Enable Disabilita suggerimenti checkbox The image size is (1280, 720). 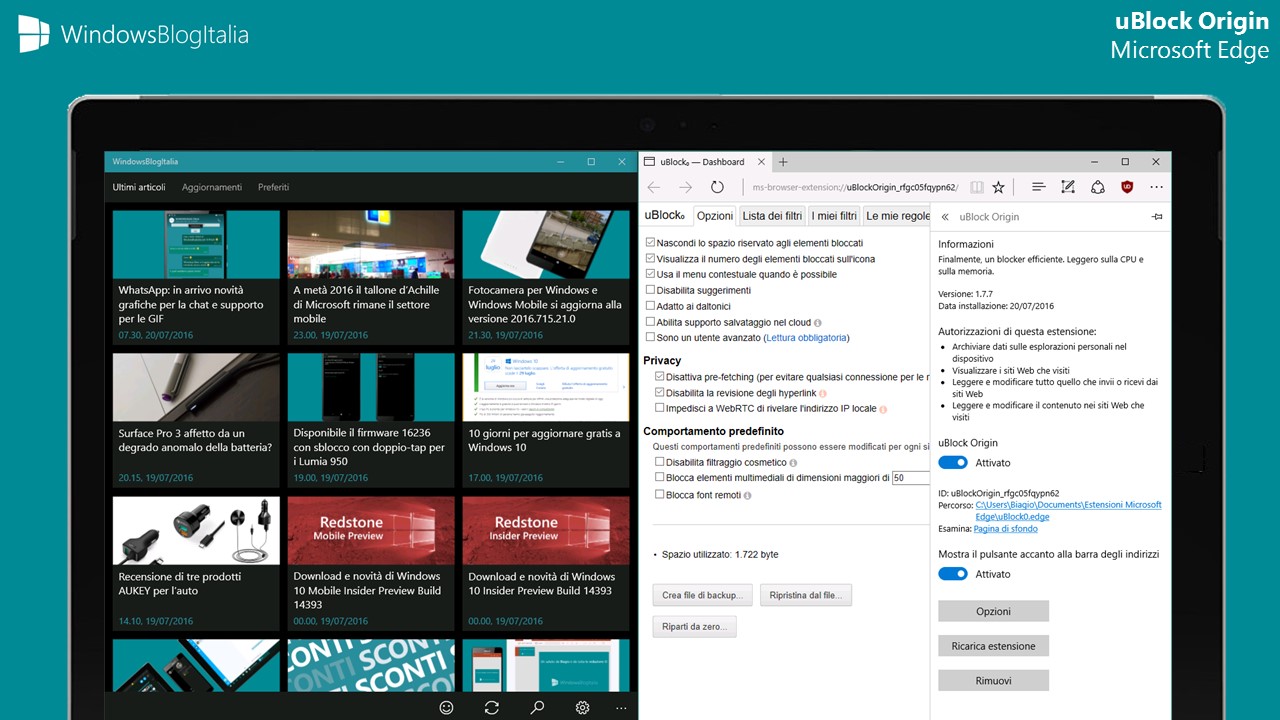click(x=651, y=290)
